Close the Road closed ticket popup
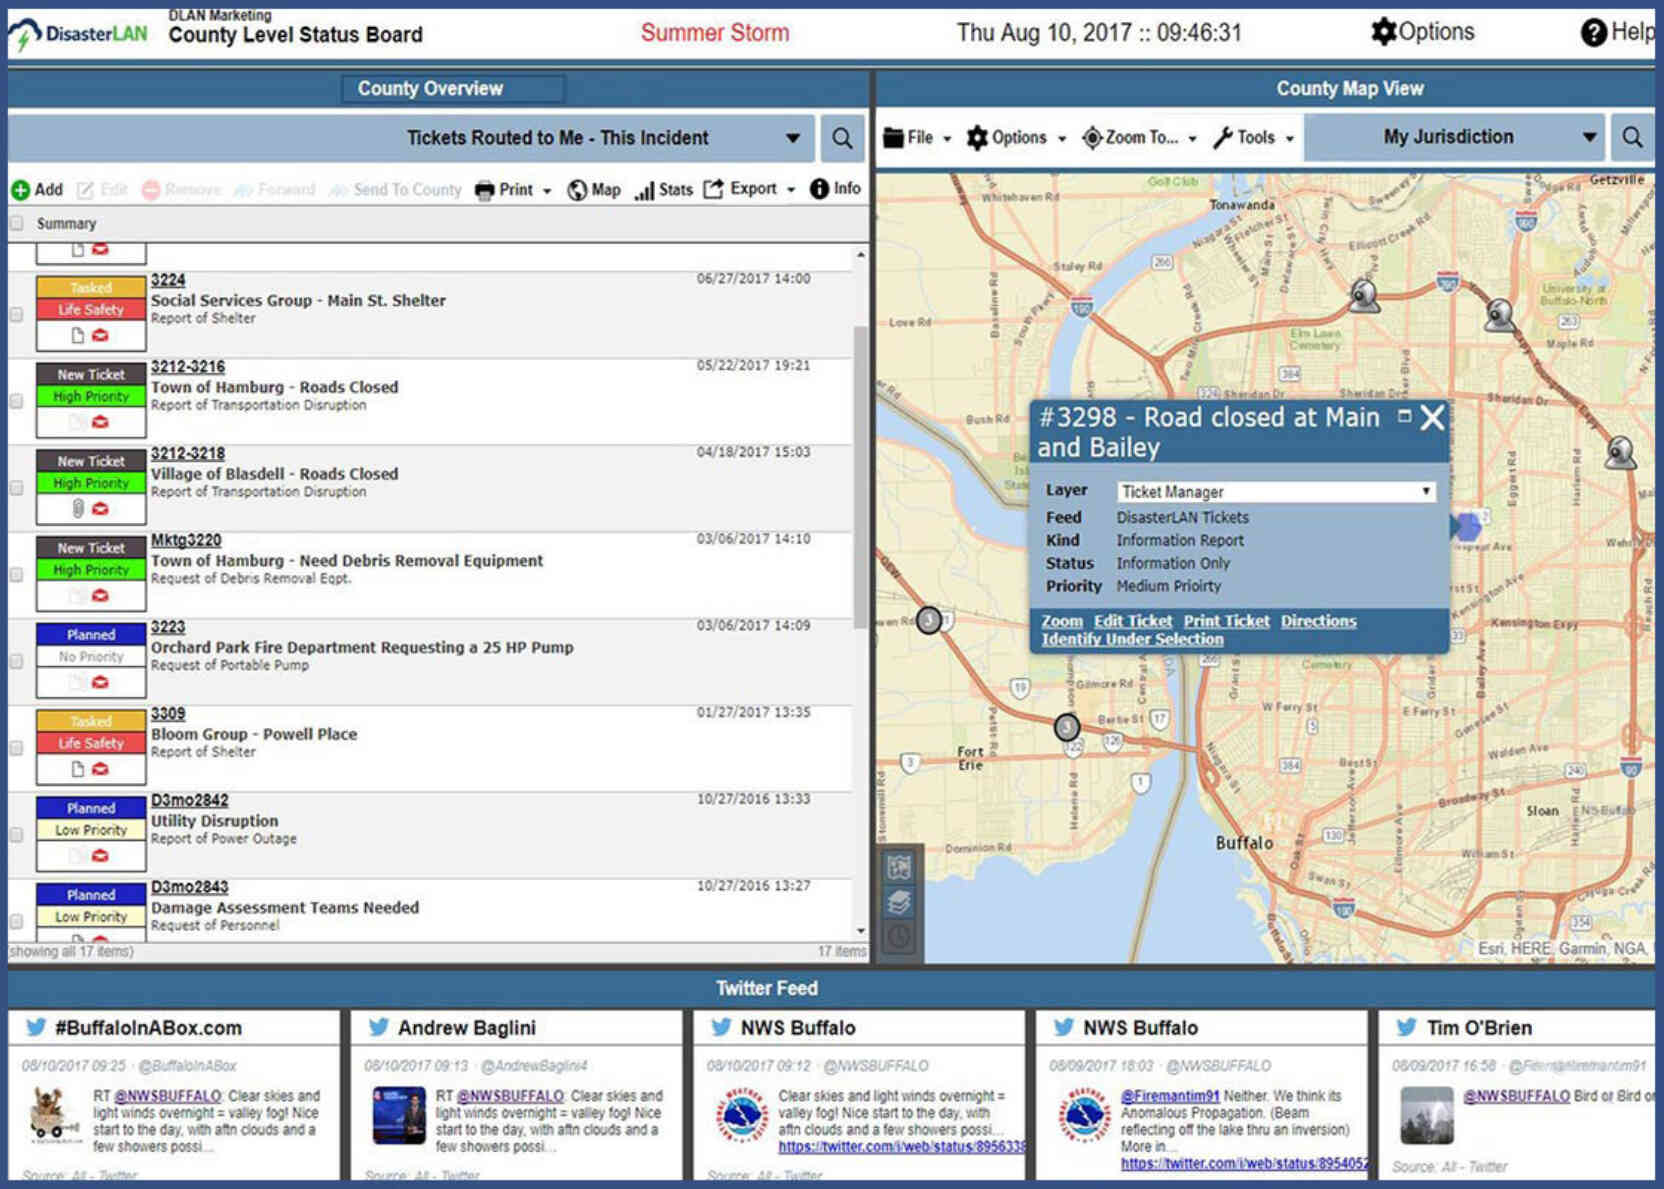1664x1189 pixels. (x=1432, y=418)
